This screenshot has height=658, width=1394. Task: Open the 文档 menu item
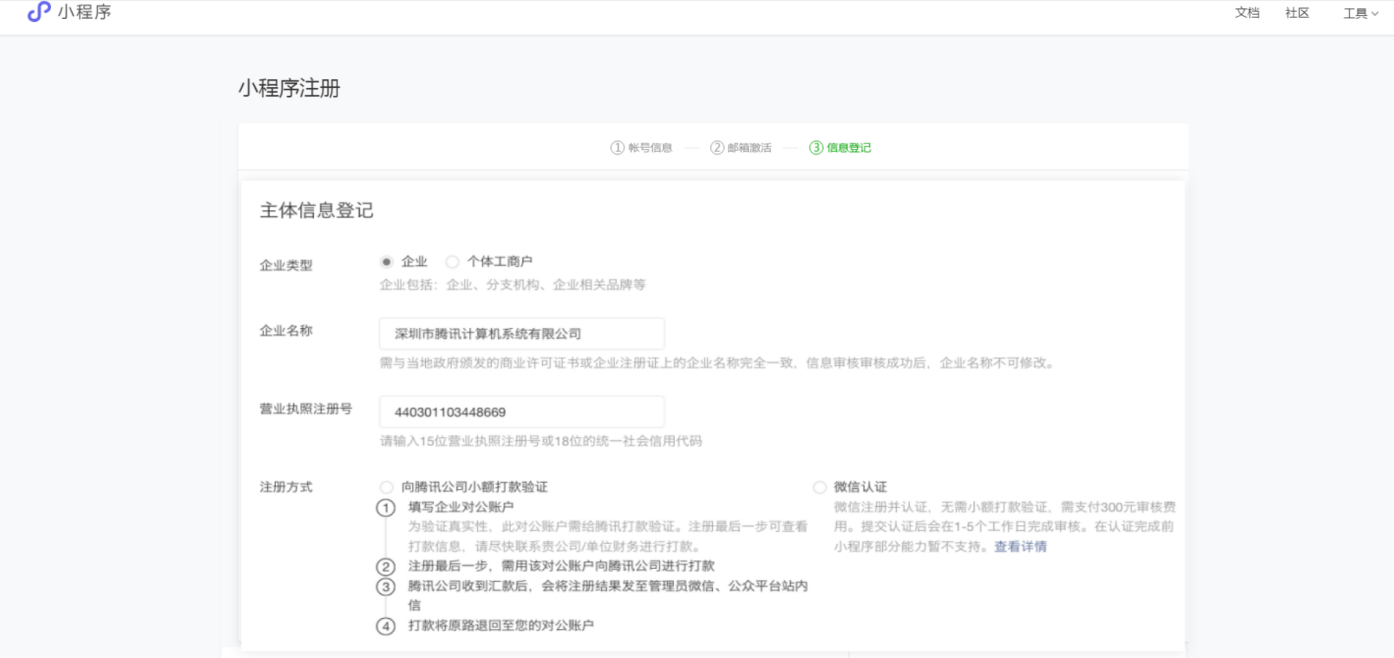pos(1247,13)
